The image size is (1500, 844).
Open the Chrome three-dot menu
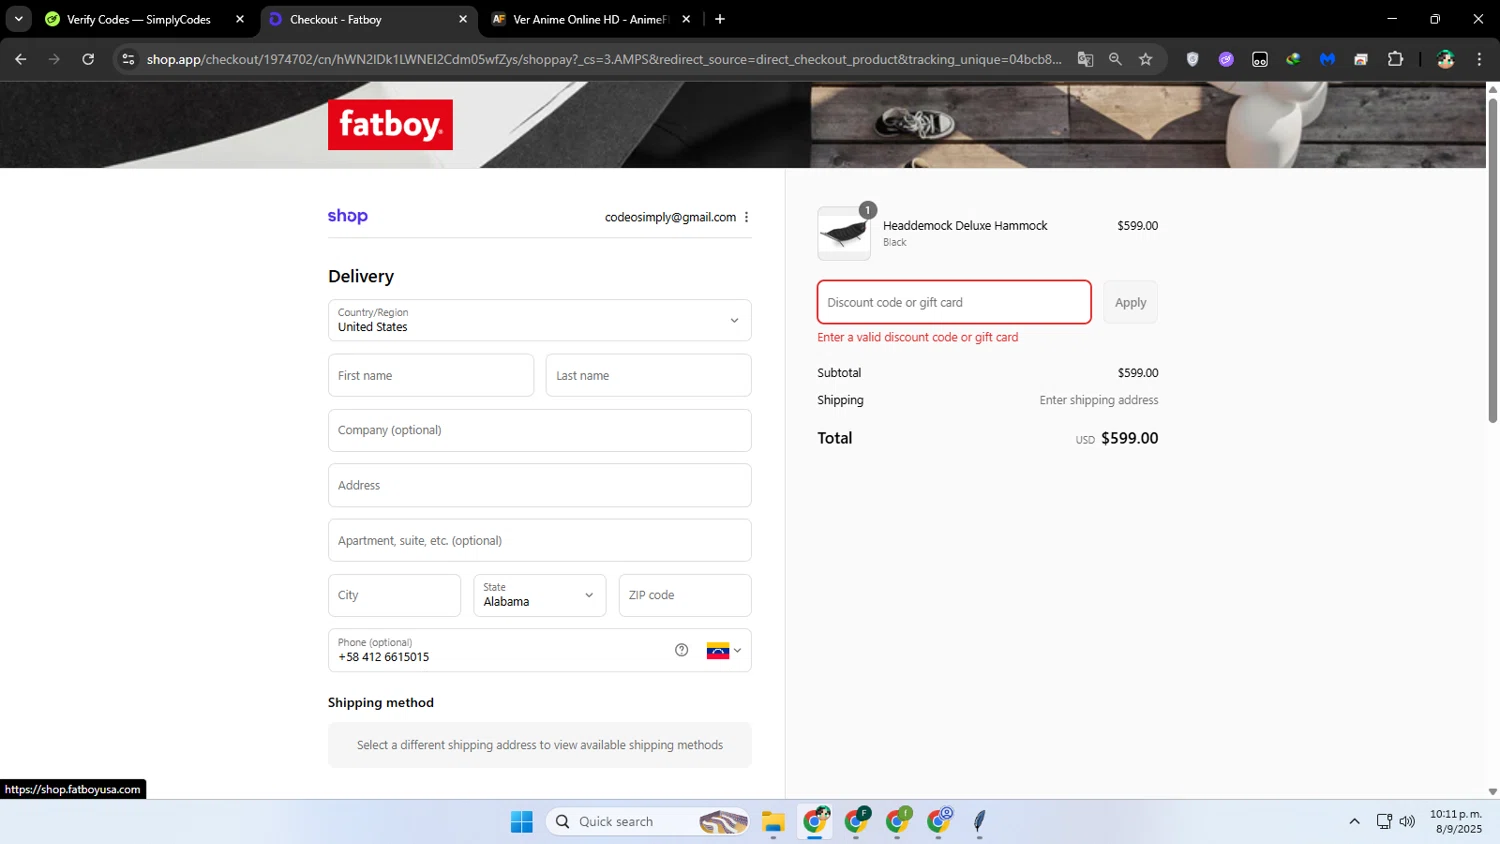tap(1479, 59)
